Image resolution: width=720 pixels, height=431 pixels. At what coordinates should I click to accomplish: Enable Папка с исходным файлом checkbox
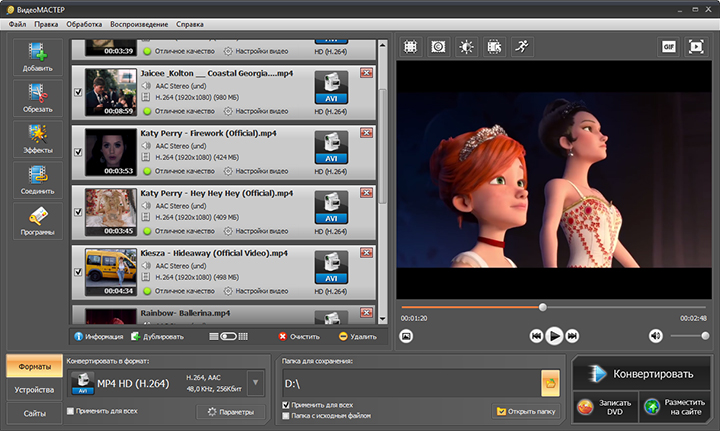tap(287, 415)
